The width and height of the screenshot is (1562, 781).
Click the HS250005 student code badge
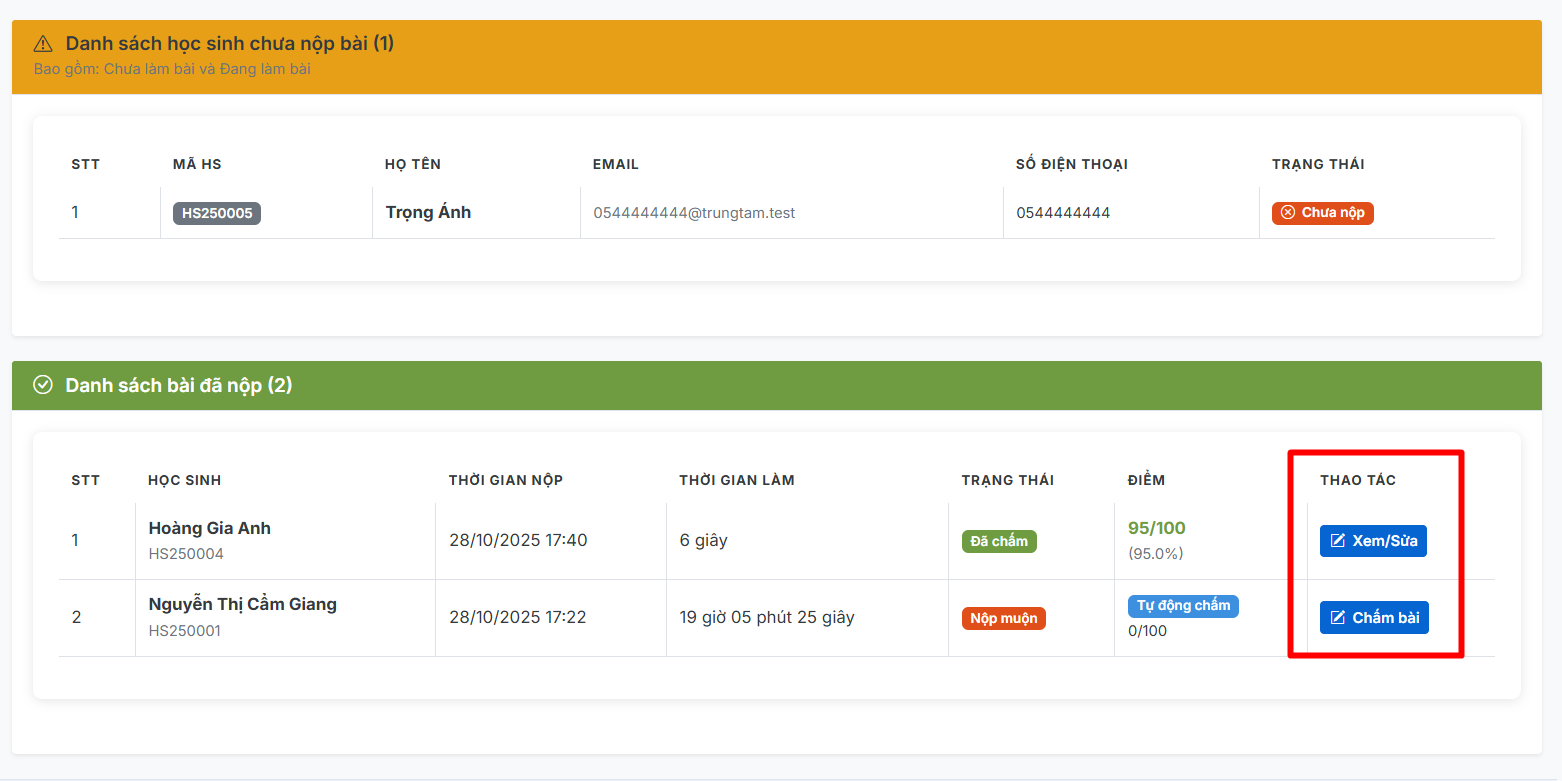coord(217,213)
